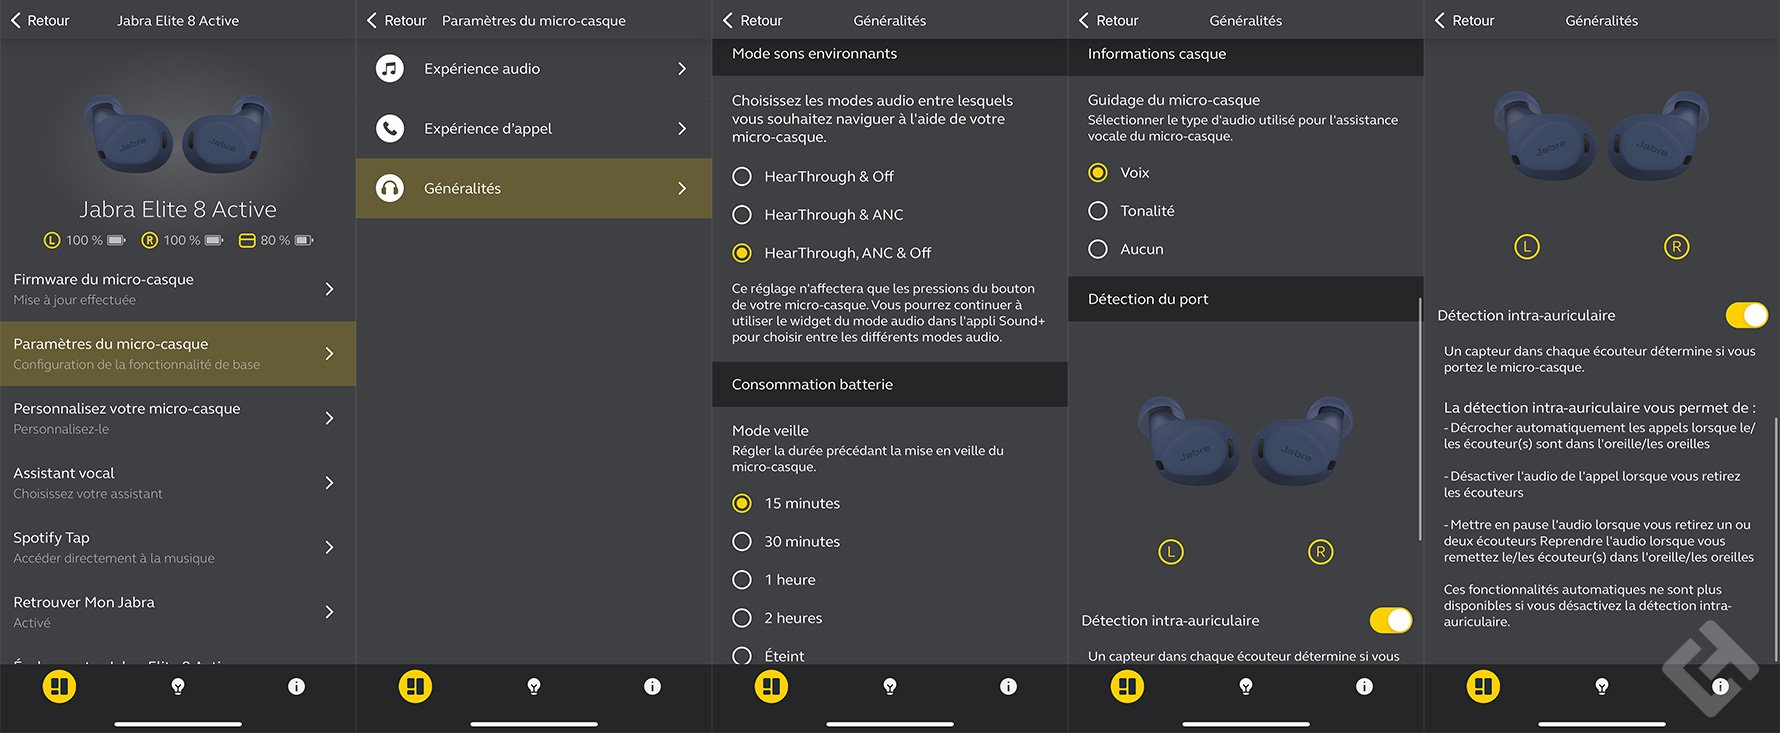The width and height of the screenshot is (1780, 733).
Task: Open Paramètres du micro-casque chevron
Action: [x=329, y=353]
